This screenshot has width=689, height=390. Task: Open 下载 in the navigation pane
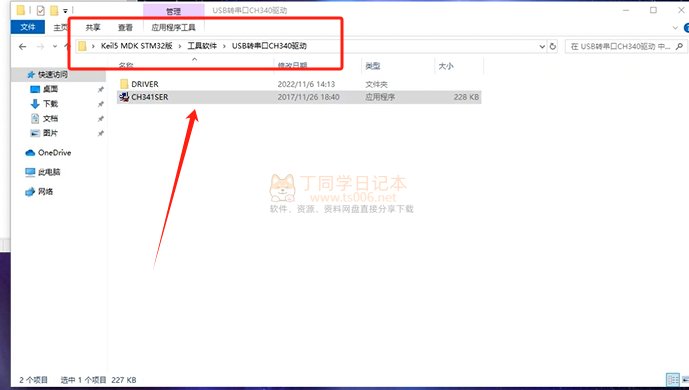click(50, 104)
